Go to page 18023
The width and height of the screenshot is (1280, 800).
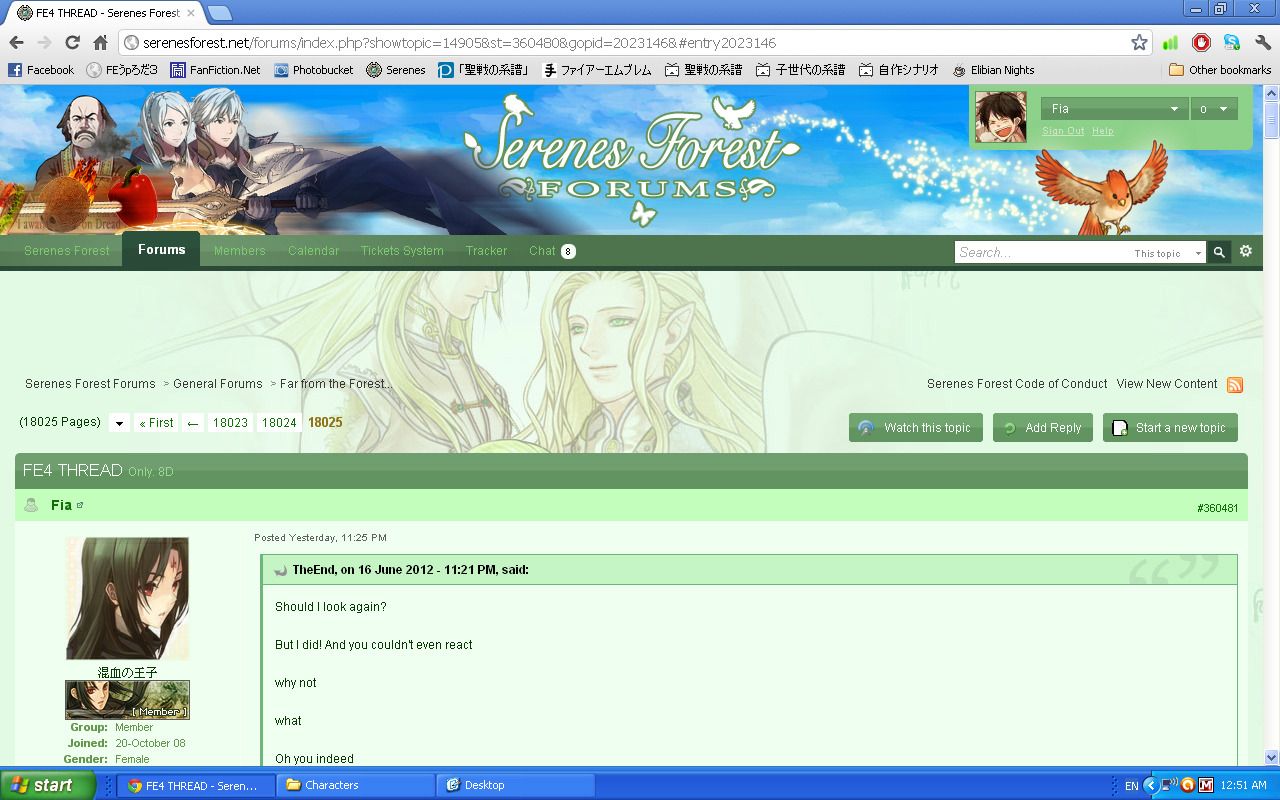click(230, 423)
